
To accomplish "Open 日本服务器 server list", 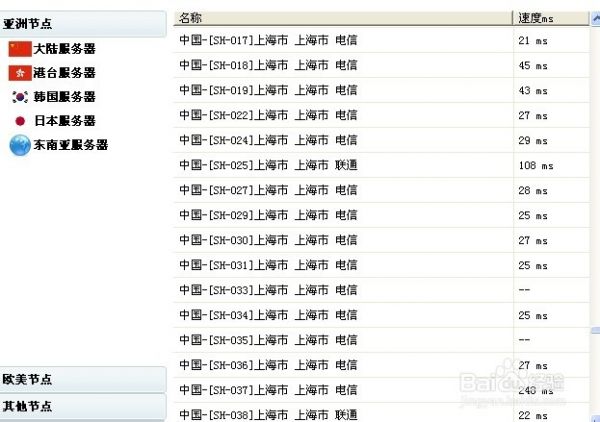I will tap(64, 121).
